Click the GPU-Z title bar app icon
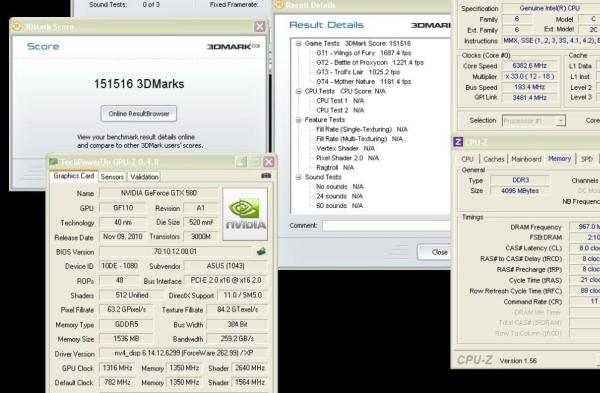This screenshot has width=600, height=393. (x=53, y=162)
